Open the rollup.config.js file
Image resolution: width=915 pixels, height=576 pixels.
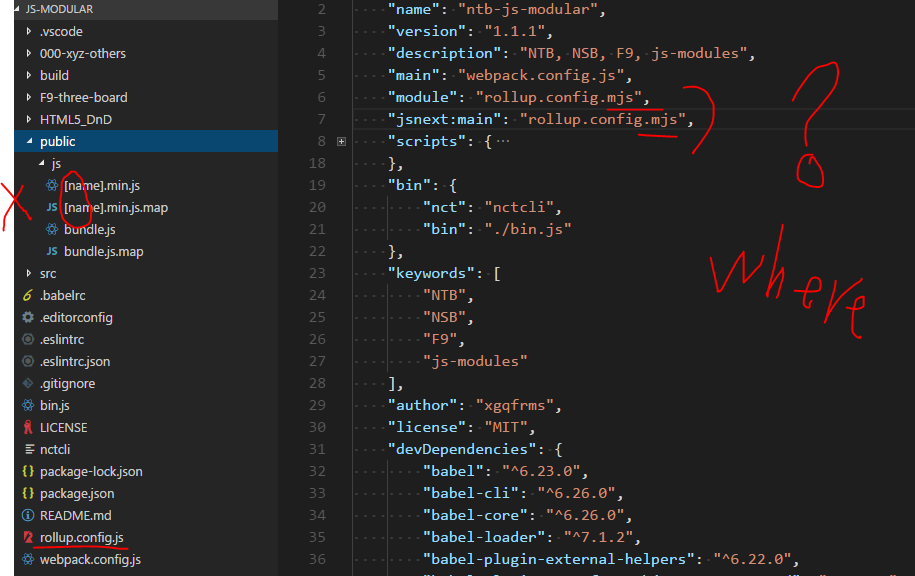coord(82,537)
